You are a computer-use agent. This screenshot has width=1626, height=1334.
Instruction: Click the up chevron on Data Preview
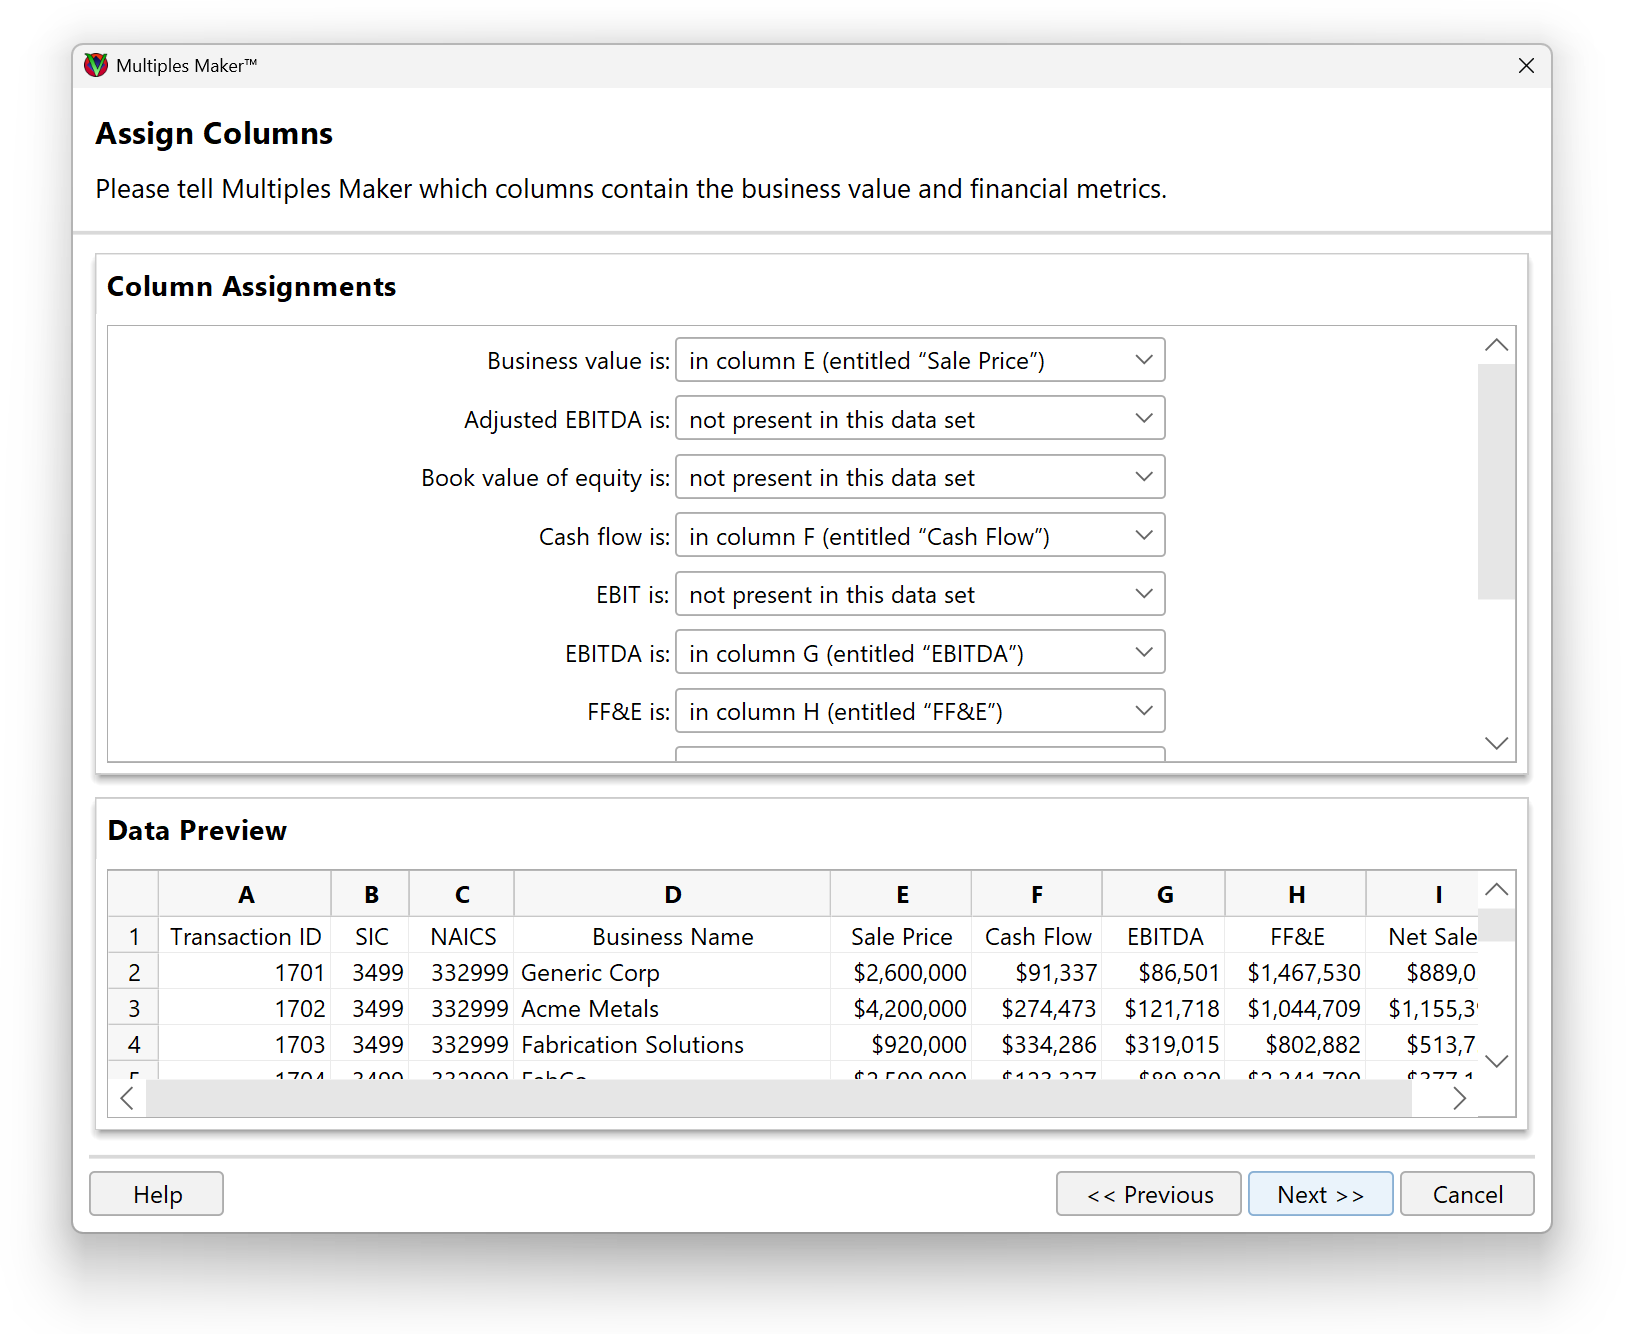click(x=1496, y=889)
